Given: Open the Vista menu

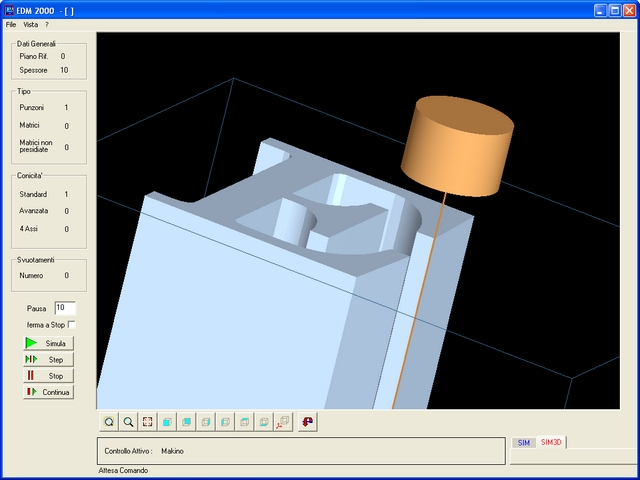Looking at the screenshot, I should pyautogui.click(x=31, y=24).
